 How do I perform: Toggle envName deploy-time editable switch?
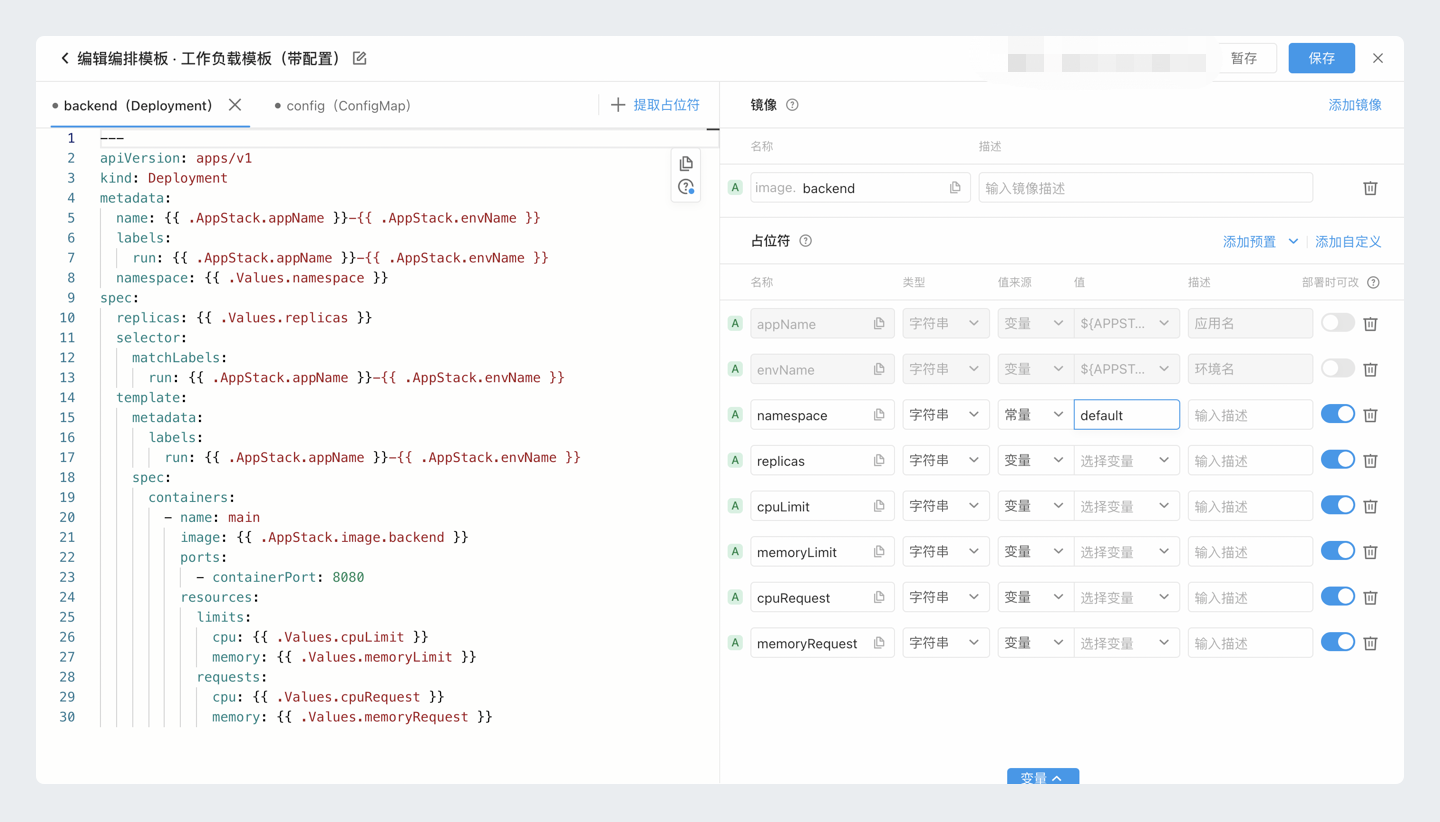point(1338,368)
